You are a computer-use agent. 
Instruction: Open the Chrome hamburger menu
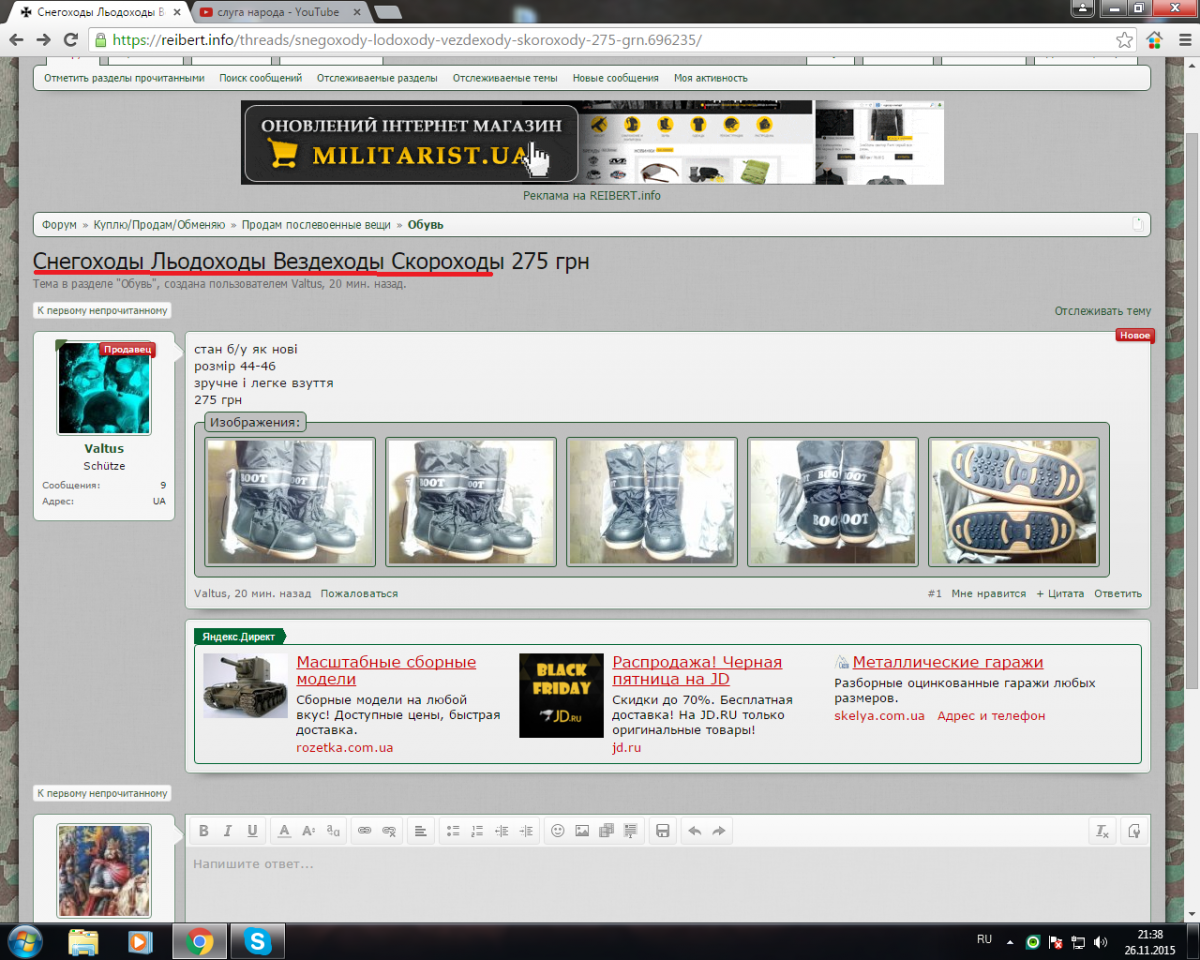(x=1182, y=40)
